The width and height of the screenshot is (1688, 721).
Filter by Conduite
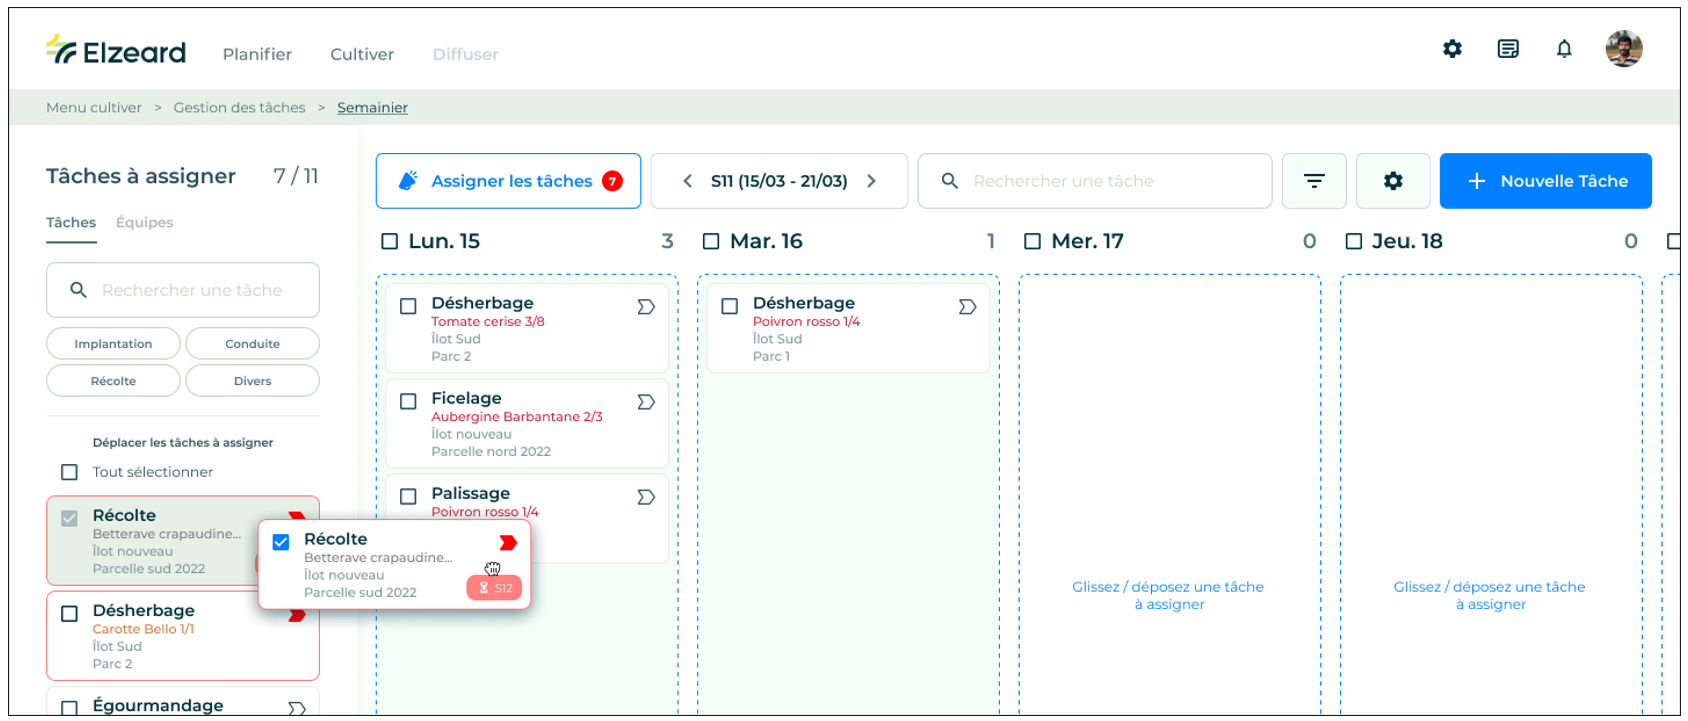point(252,343)
